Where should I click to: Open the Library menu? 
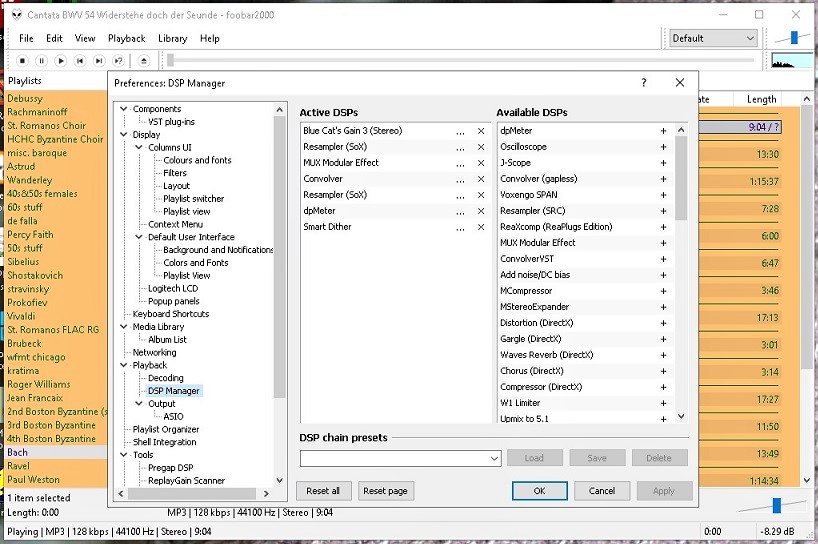(173, 39)
